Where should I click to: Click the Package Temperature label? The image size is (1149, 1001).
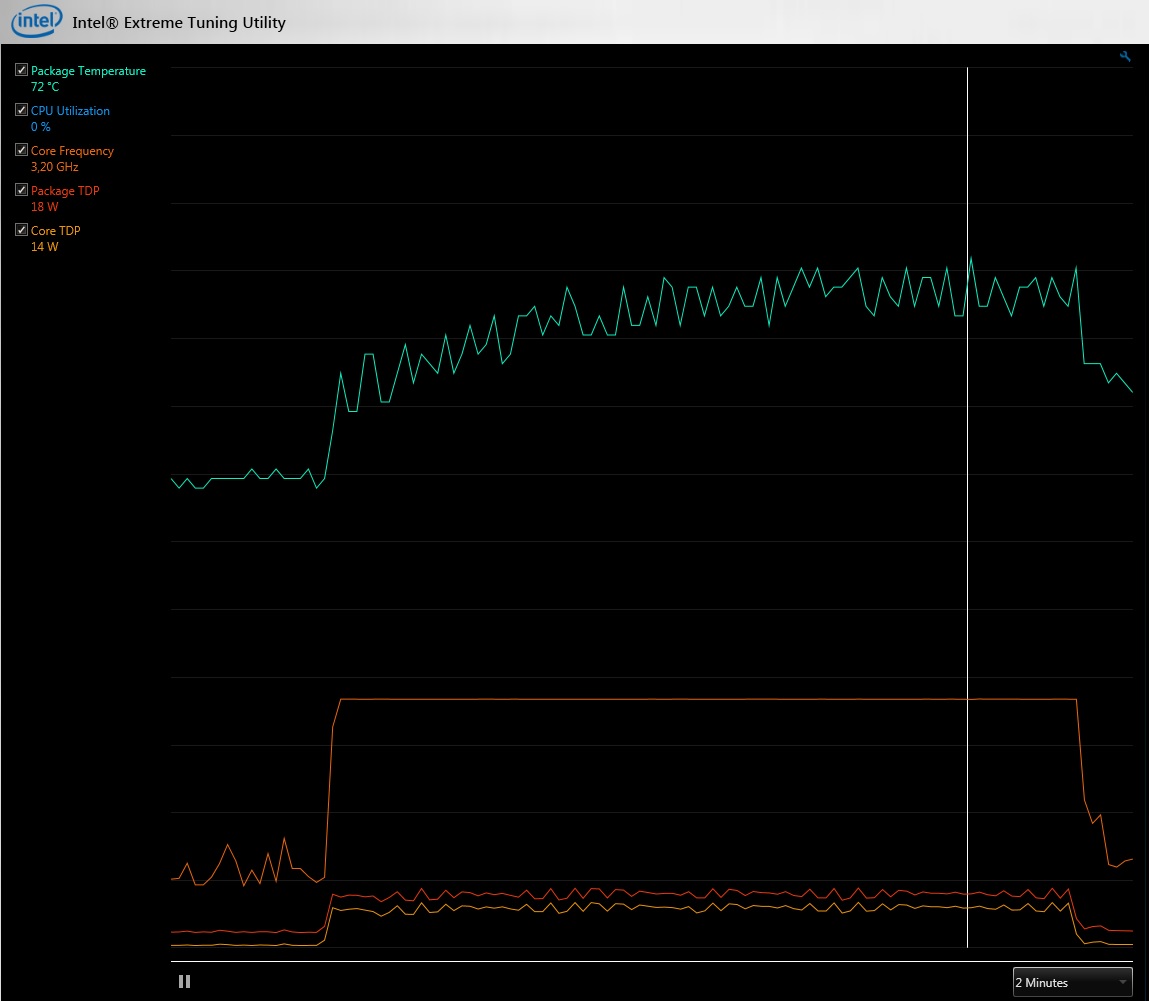(x=88, y=71)
